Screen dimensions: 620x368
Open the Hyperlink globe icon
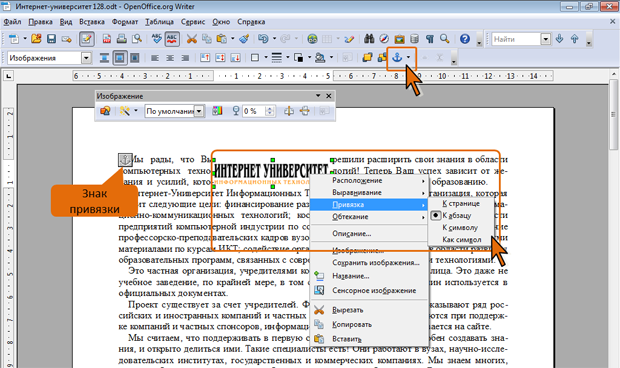[x=312, y=39]
